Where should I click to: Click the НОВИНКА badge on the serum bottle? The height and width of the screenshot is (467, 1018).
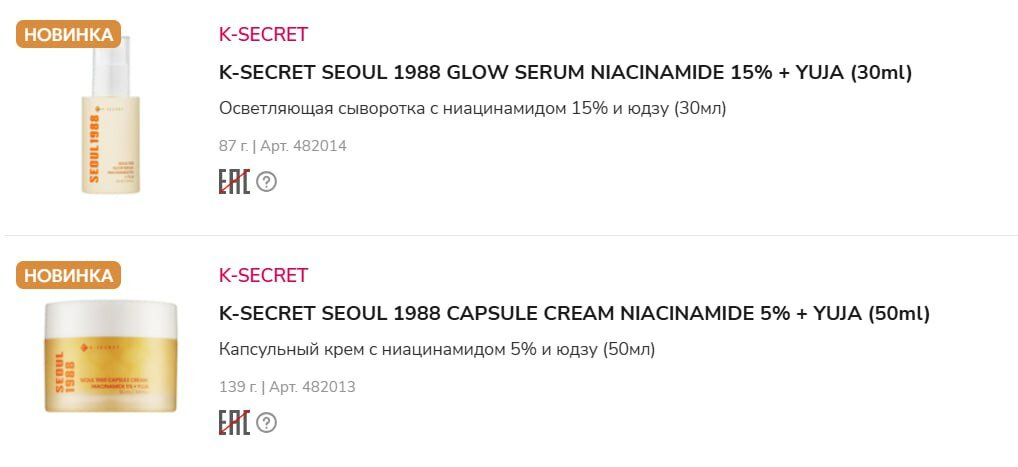pos(68,34)
